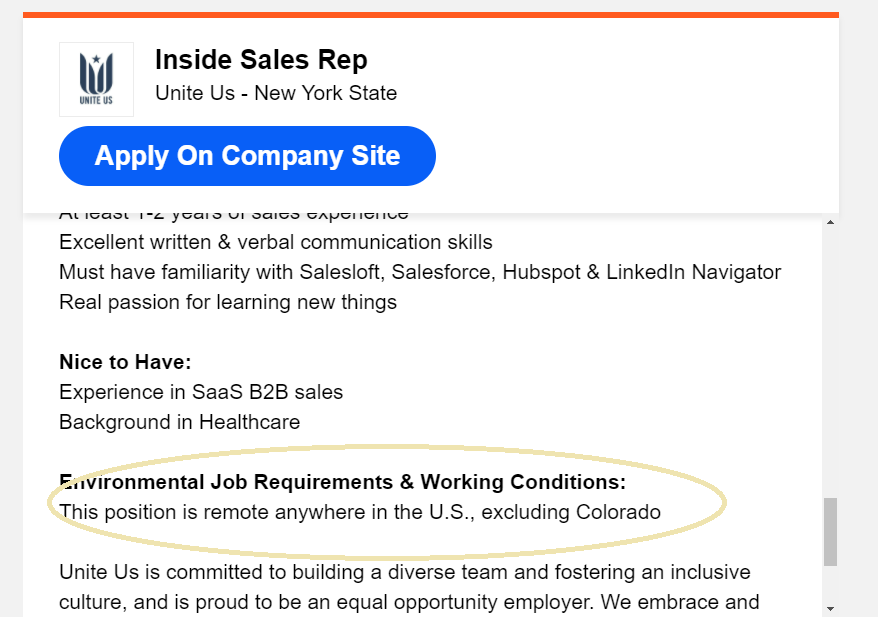The height and width of the screenshot is (617, 878).
Task: Click the Salesloft, Salesforce, Hubspot requirement line
Action: pyautogui.click(x=420, y=272)
